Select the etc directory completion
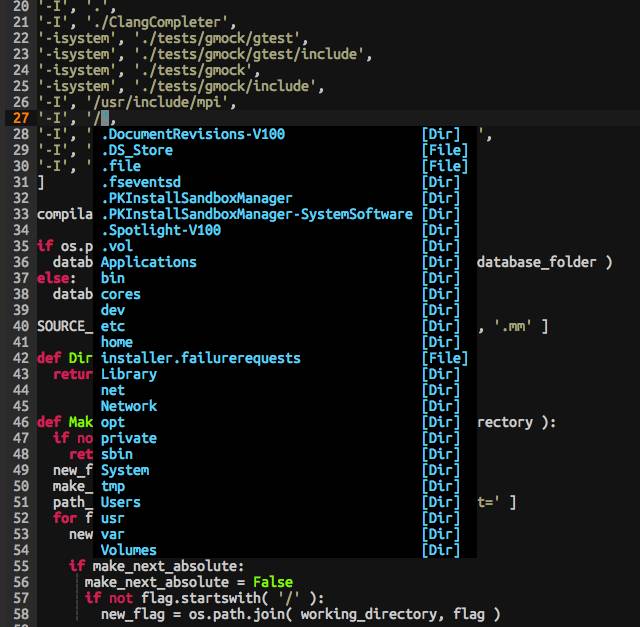Image resolution: width=640 pixels, height=627 pixels. click(x=284, y=326)
